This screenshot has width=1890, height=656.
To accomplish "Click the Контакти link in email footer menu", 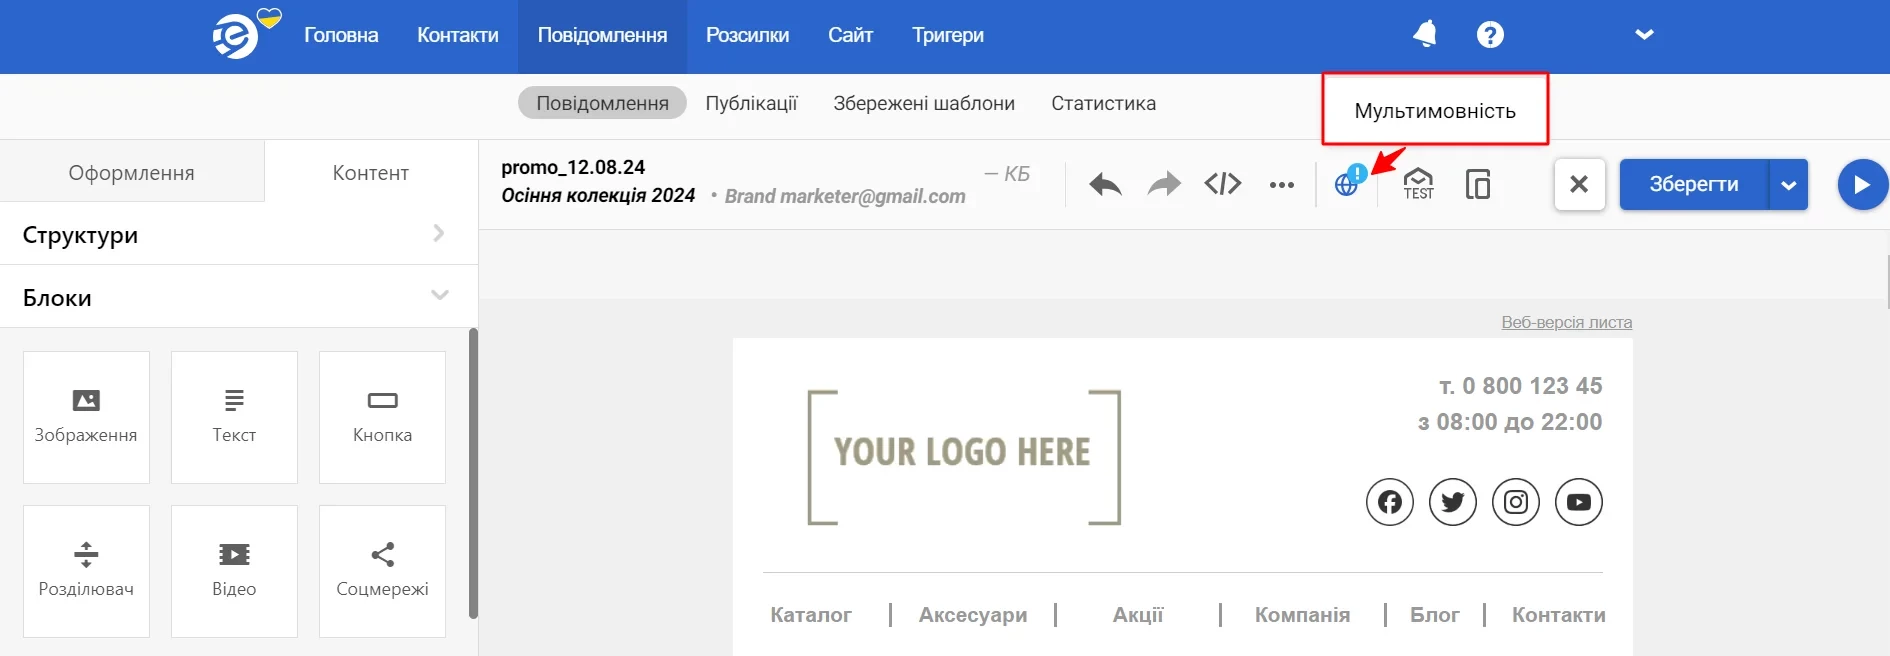I will point(1558,615).
